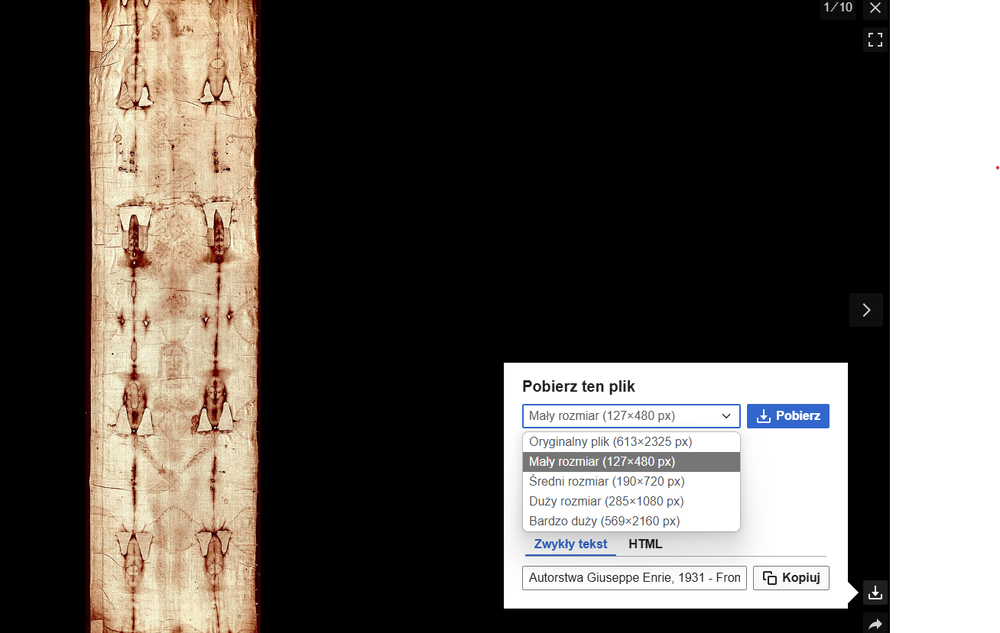Go to next image with right chevron
The height and width of the screenshot is (633, 1000).
(866, 310)
